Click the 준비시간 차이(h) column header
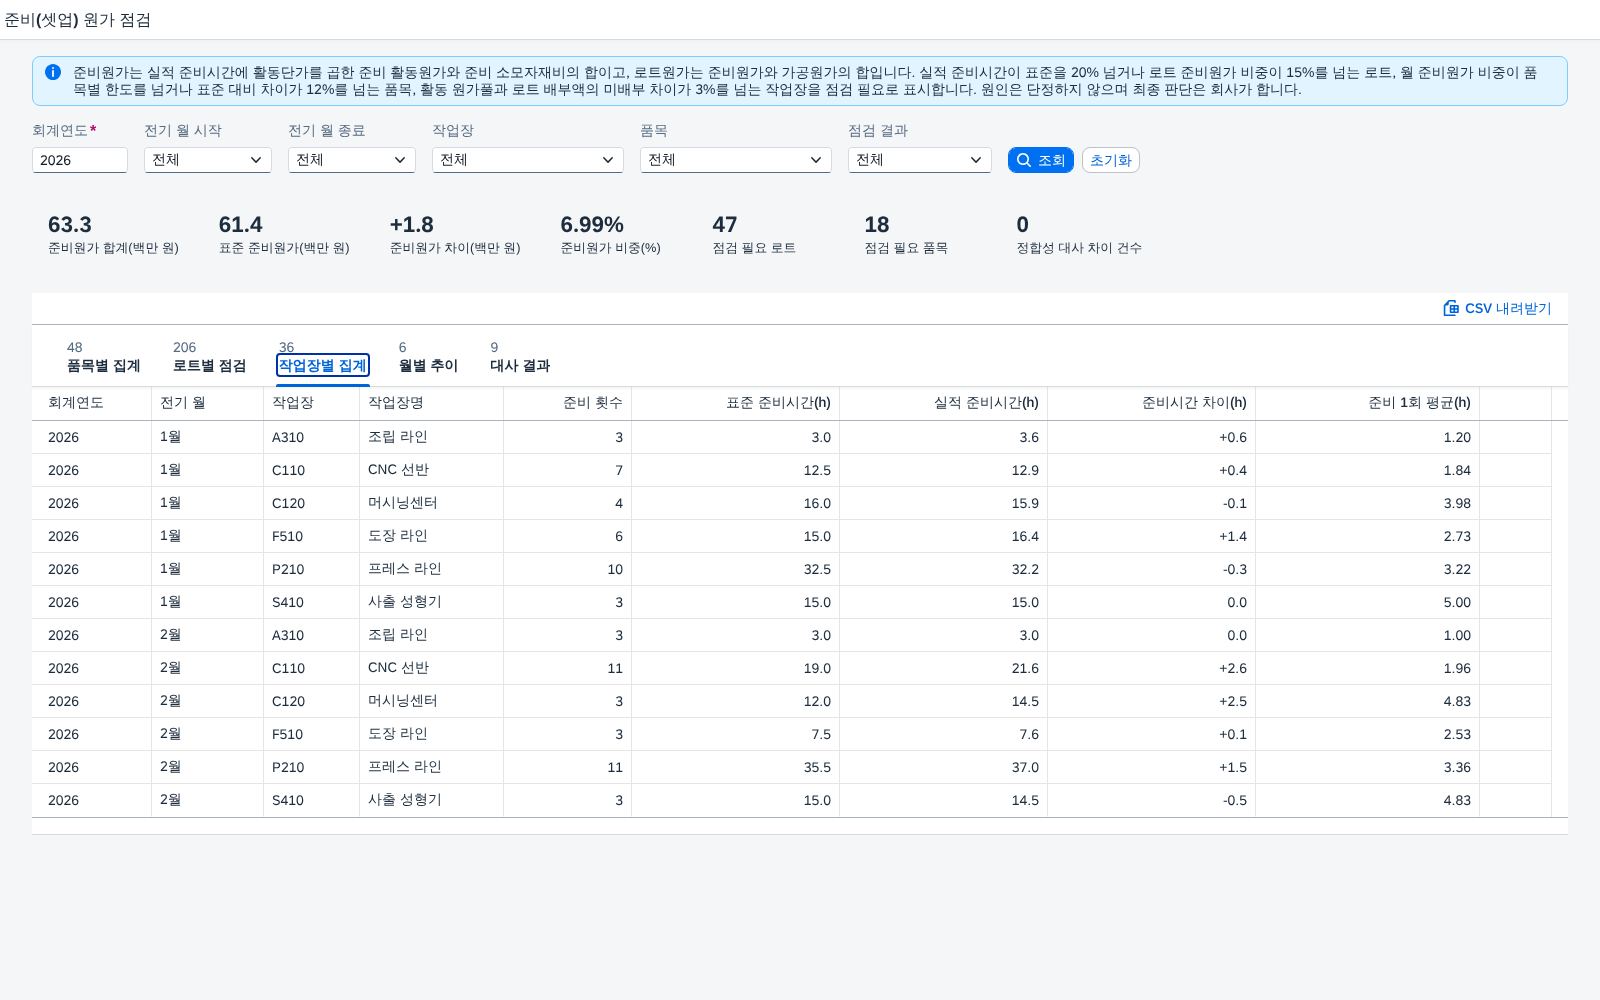This screenshot has width=1600, height=1000. tap(1152, 403)
